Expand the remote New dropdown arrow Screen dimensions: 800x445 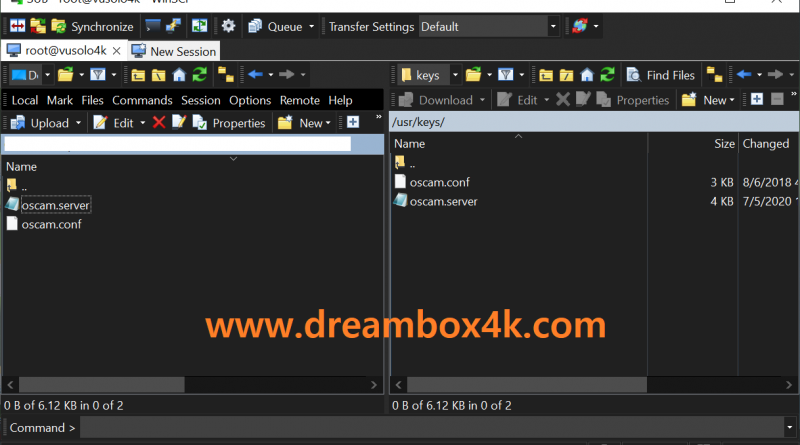pyautogui.click(x=732, y=100)
